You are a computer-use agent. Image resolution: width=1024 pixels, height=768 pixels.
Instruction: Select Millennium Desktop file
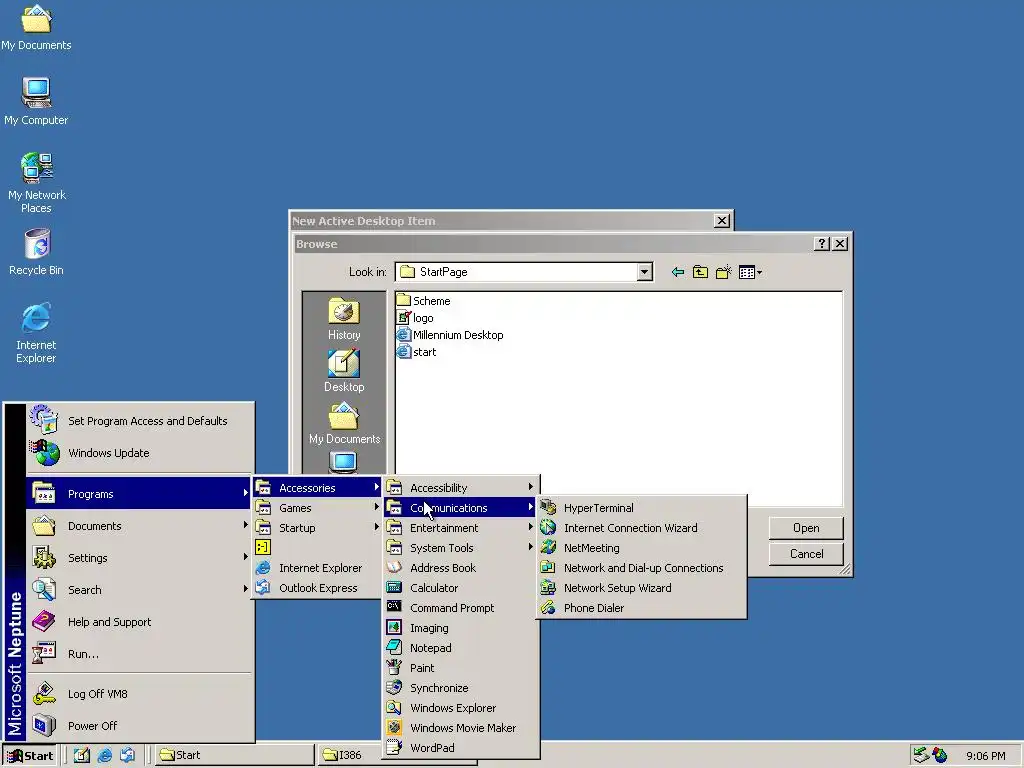click(x=450, y=335)
